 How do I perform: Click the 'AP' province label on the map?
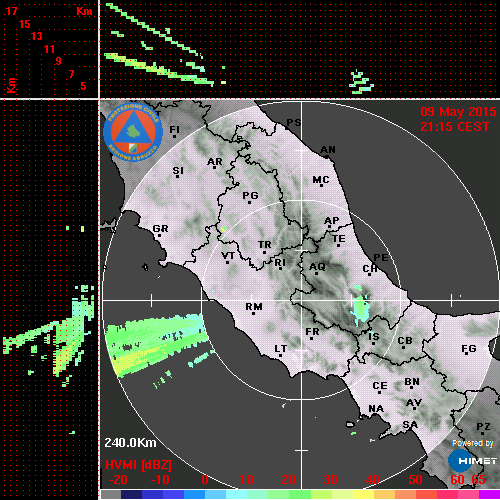pos(331,220)
